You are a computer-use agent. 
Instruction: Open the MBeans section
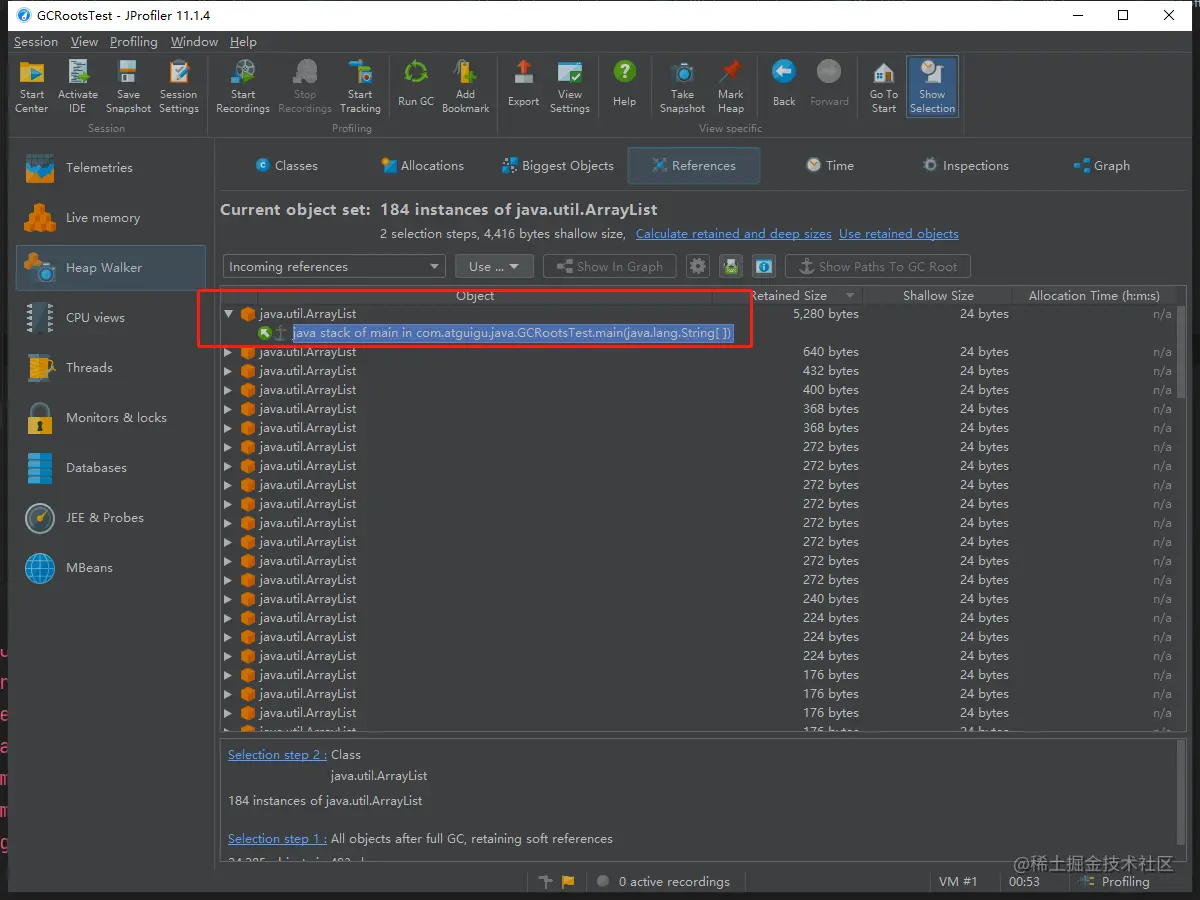click(x=110, y=568)
